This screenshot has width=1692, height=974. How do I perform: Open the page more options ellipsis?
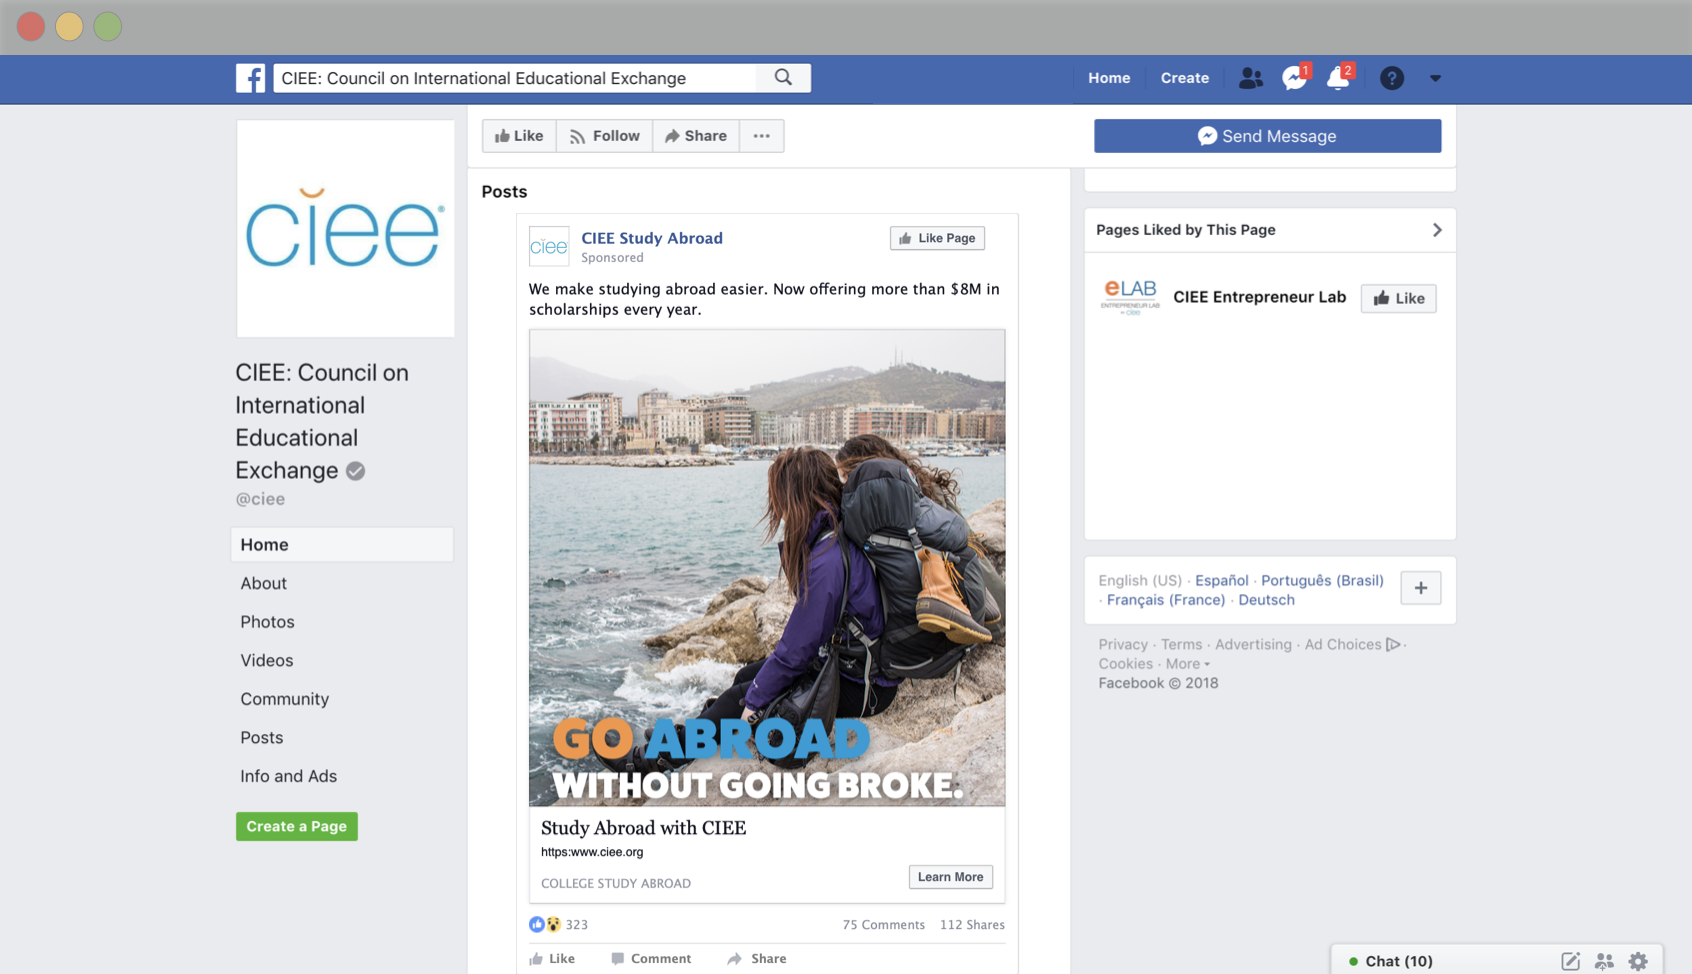(762, 136)
